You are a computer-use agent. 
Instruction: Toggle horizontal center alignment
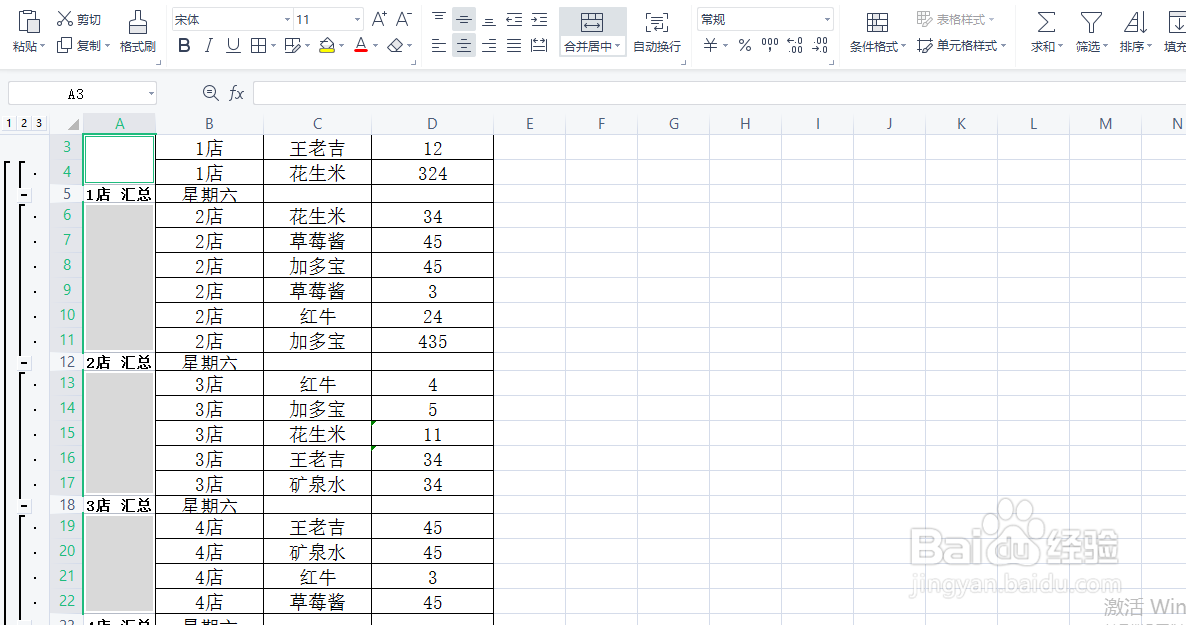tap(464, 45)
